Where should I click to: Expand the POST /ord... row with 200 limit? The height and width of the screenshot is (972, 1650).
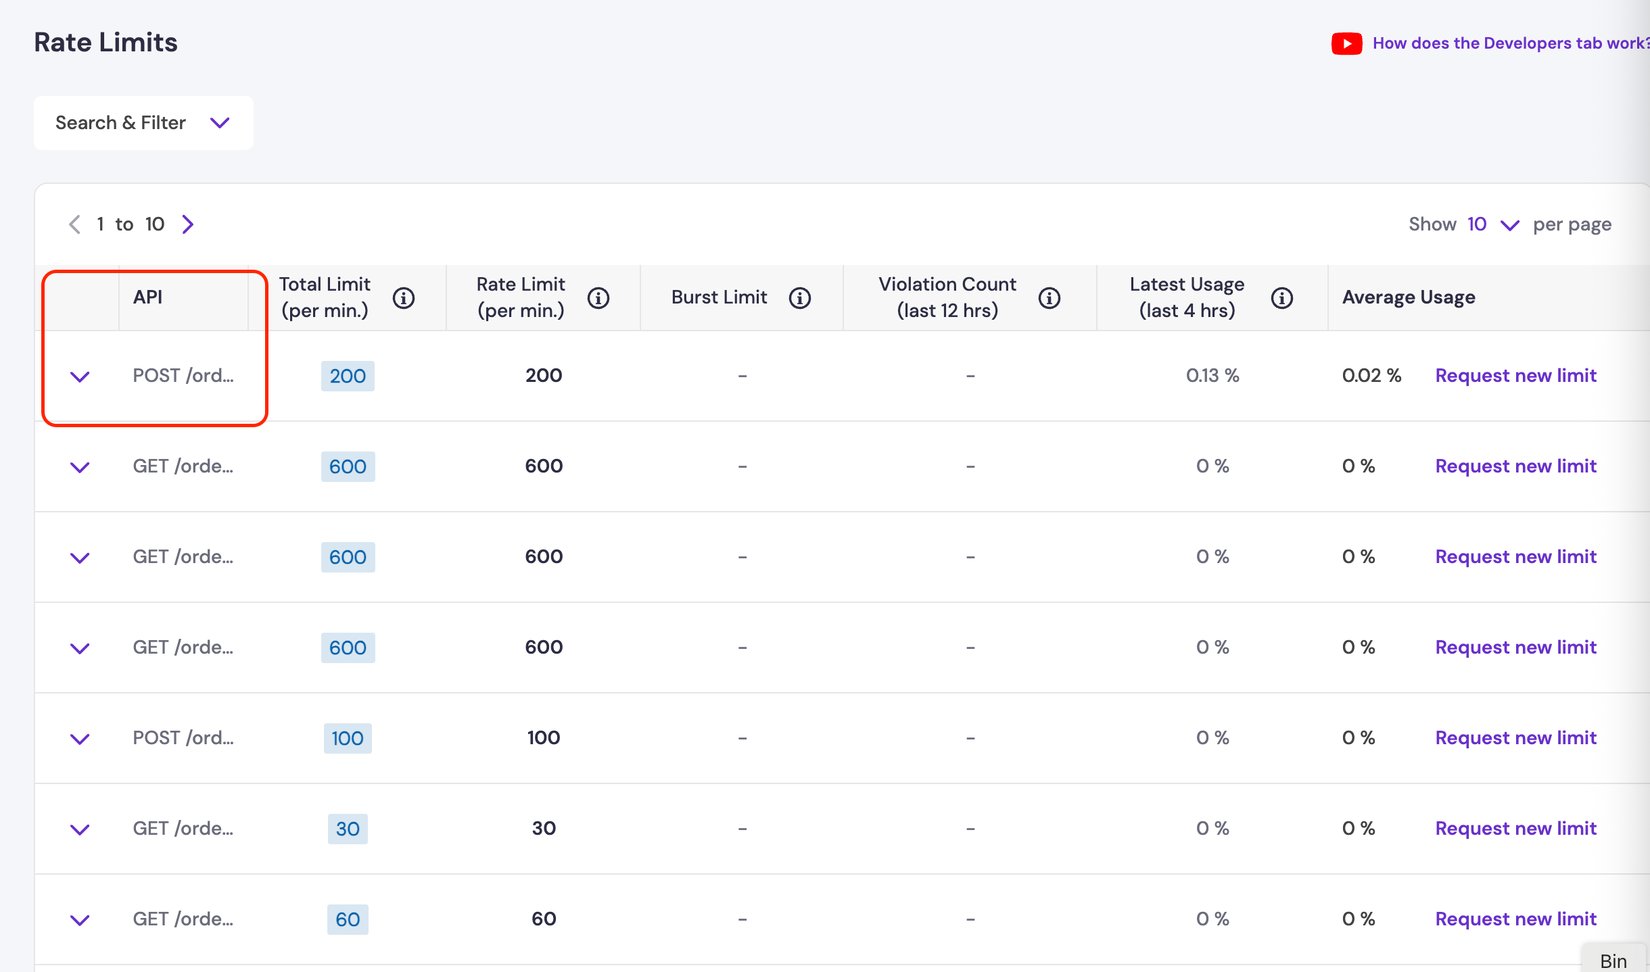[80, 377]
